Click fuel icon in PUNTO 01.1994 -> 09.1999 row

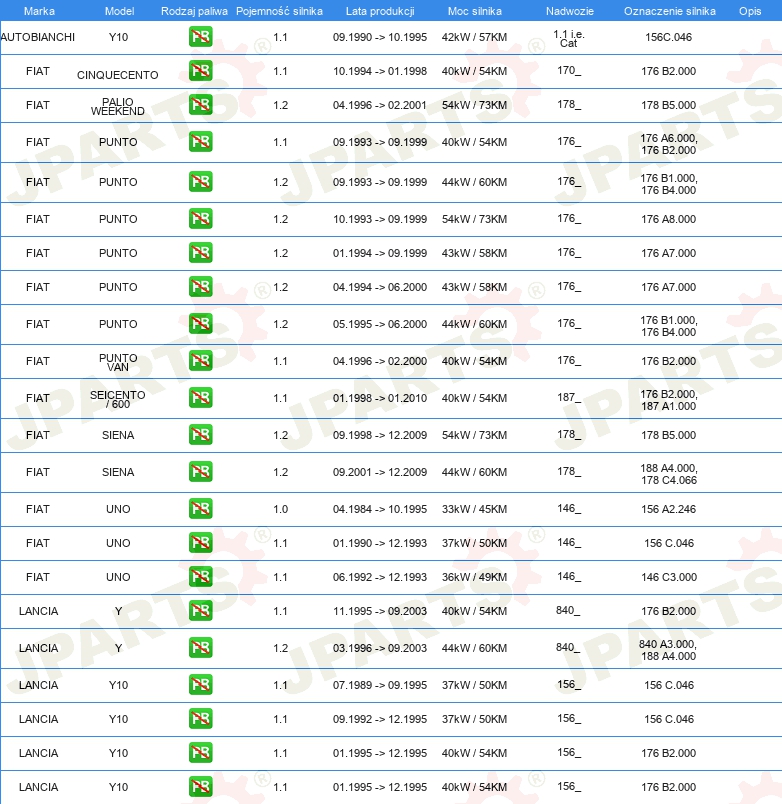point(200,252)
